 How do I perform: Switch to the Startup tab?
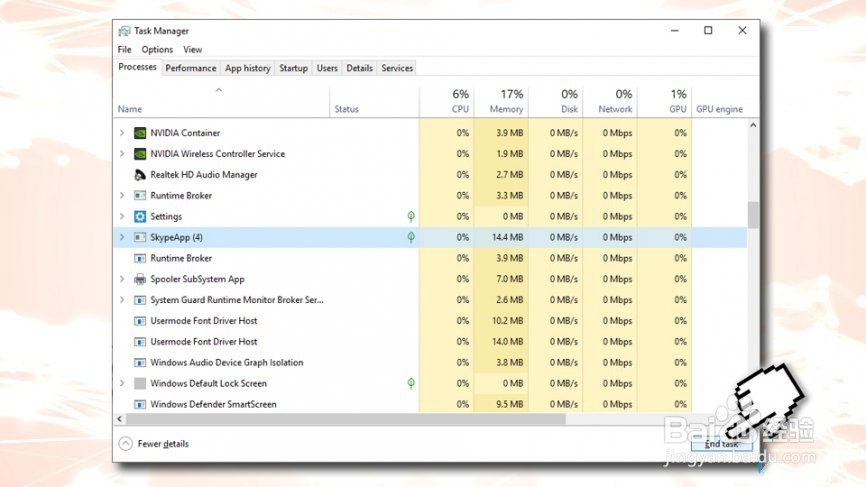(x=293, y=68)
